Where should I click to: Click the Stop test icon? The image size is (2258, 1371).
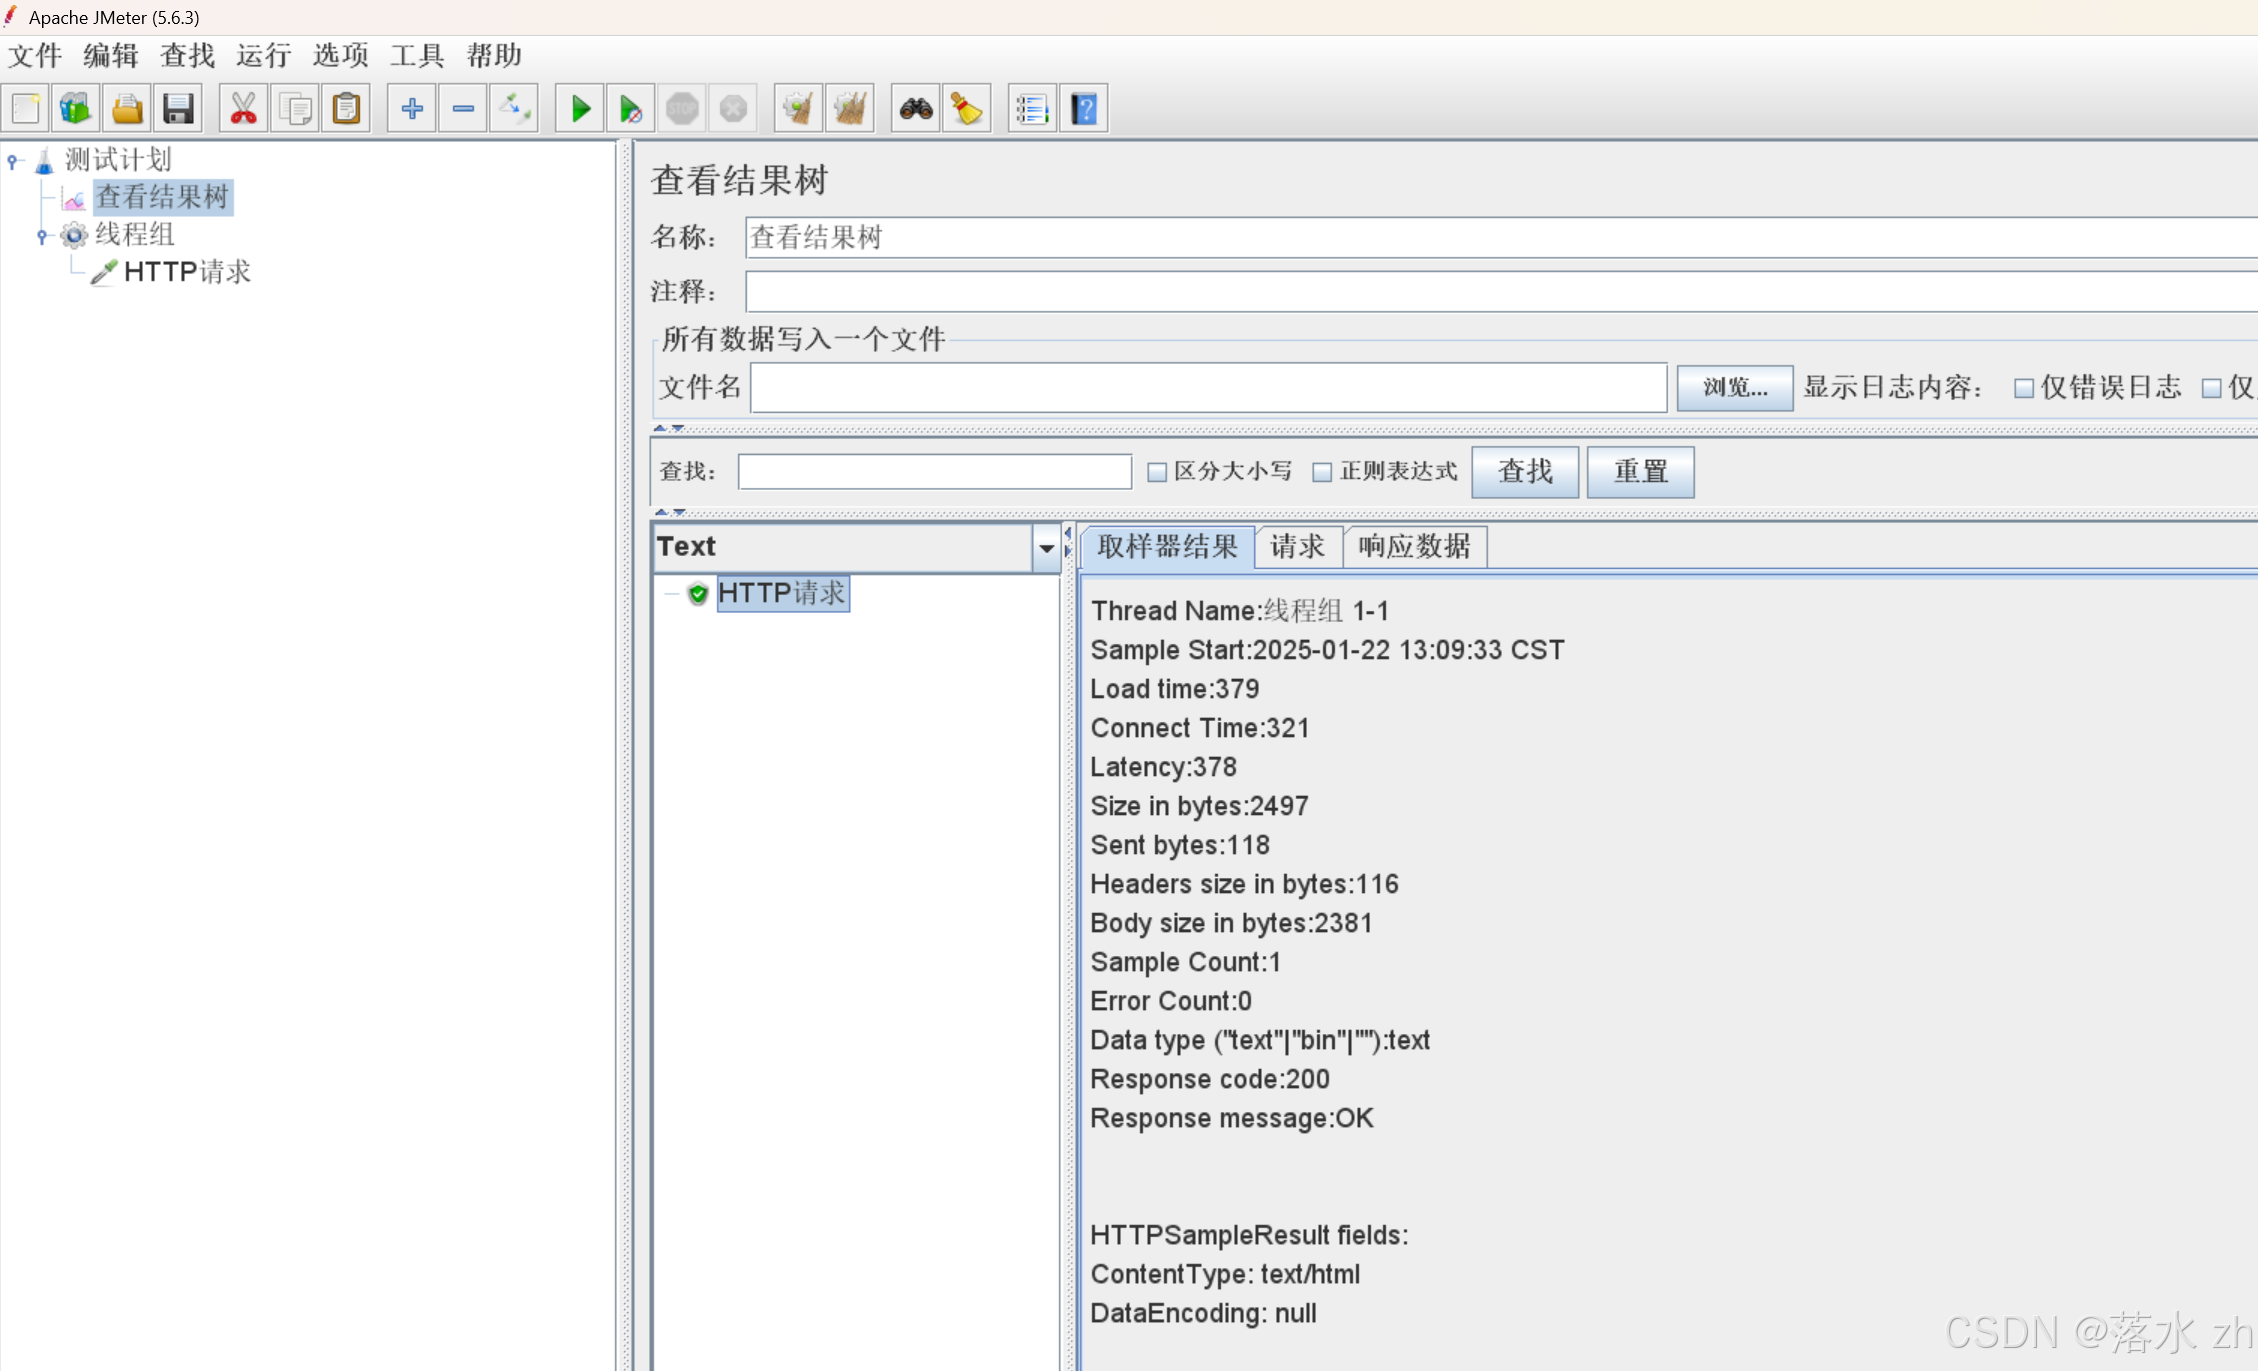click(x=682, y=108)
